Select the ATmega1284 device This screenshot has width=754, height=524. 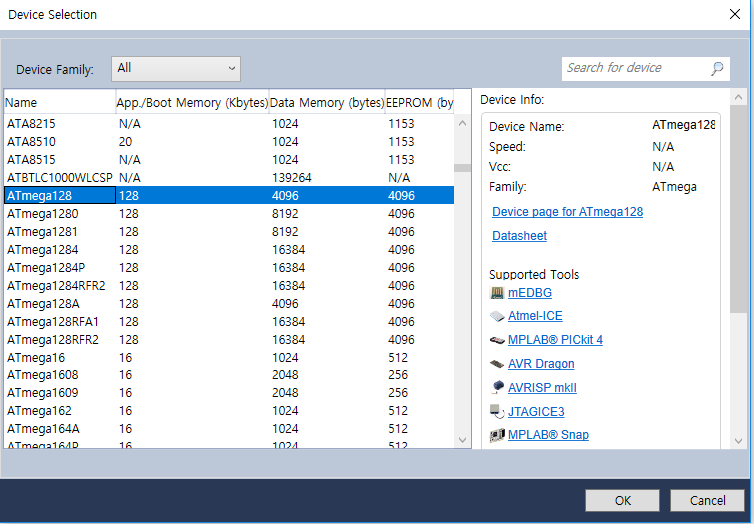[x=229, y=250]
